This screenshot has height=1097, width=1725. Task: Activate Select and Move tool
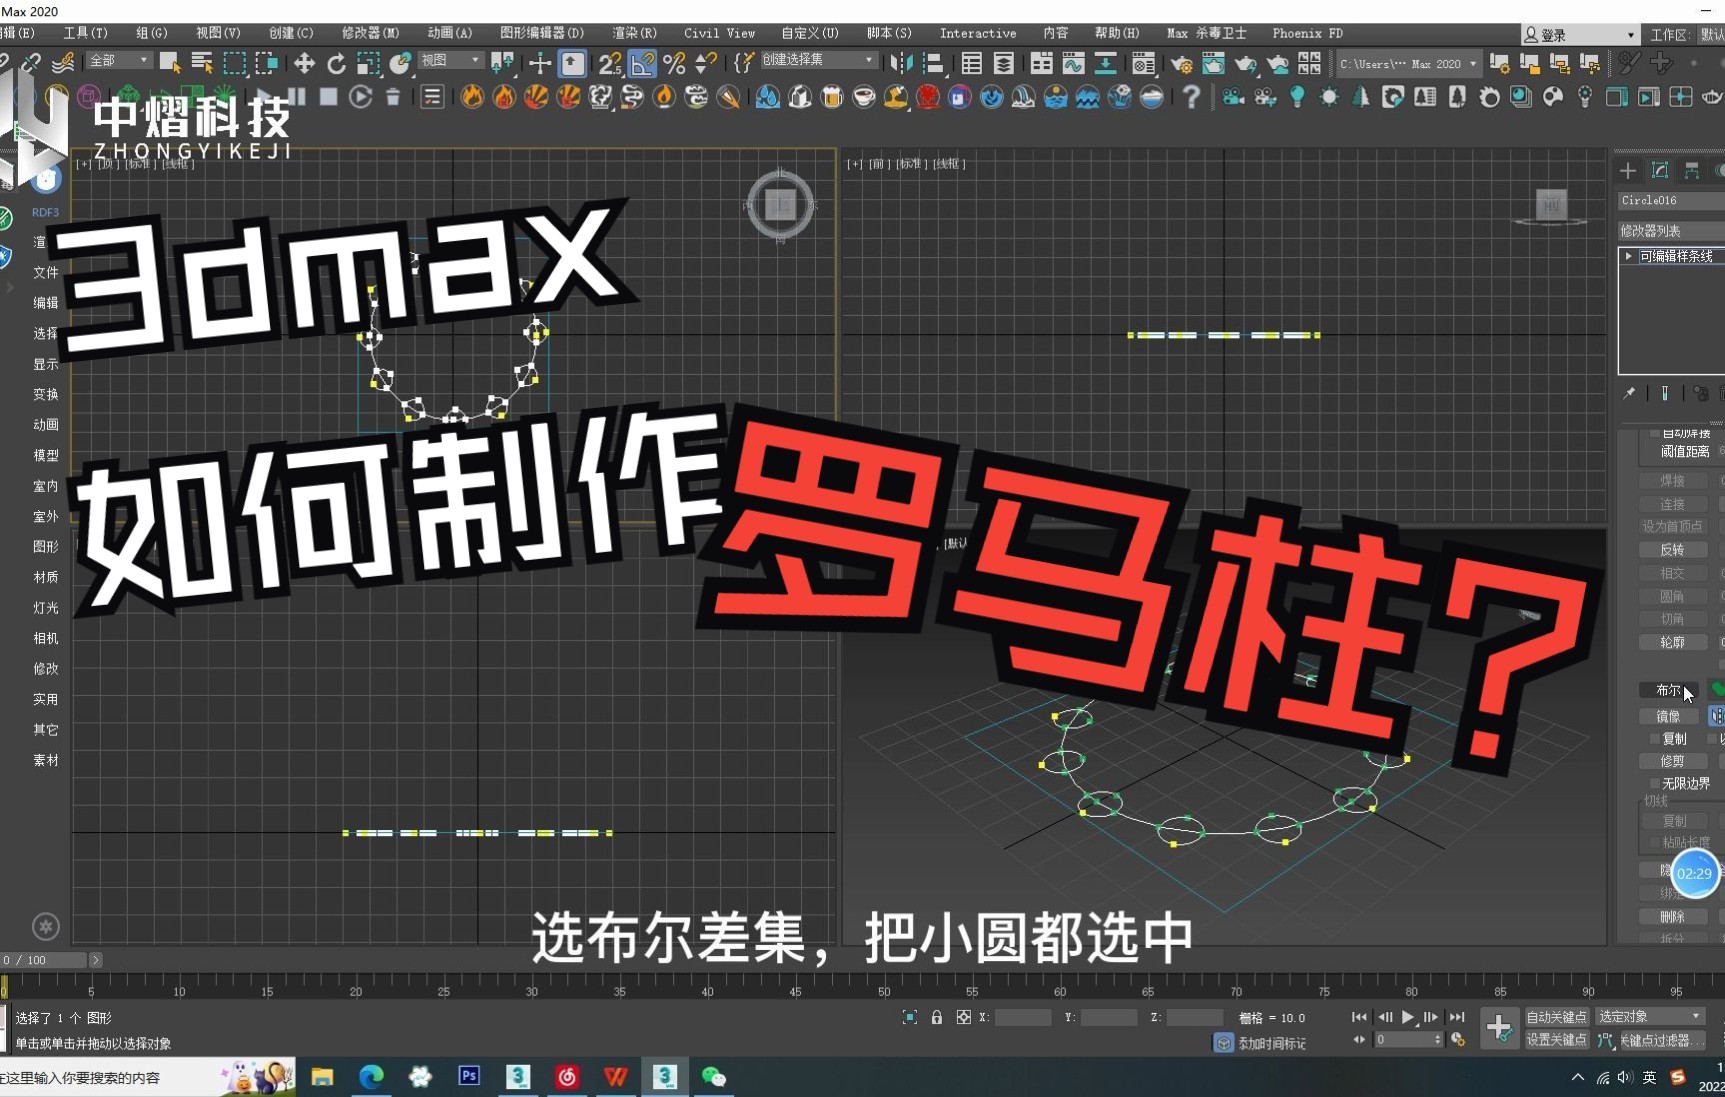click(x=304, y=63)
